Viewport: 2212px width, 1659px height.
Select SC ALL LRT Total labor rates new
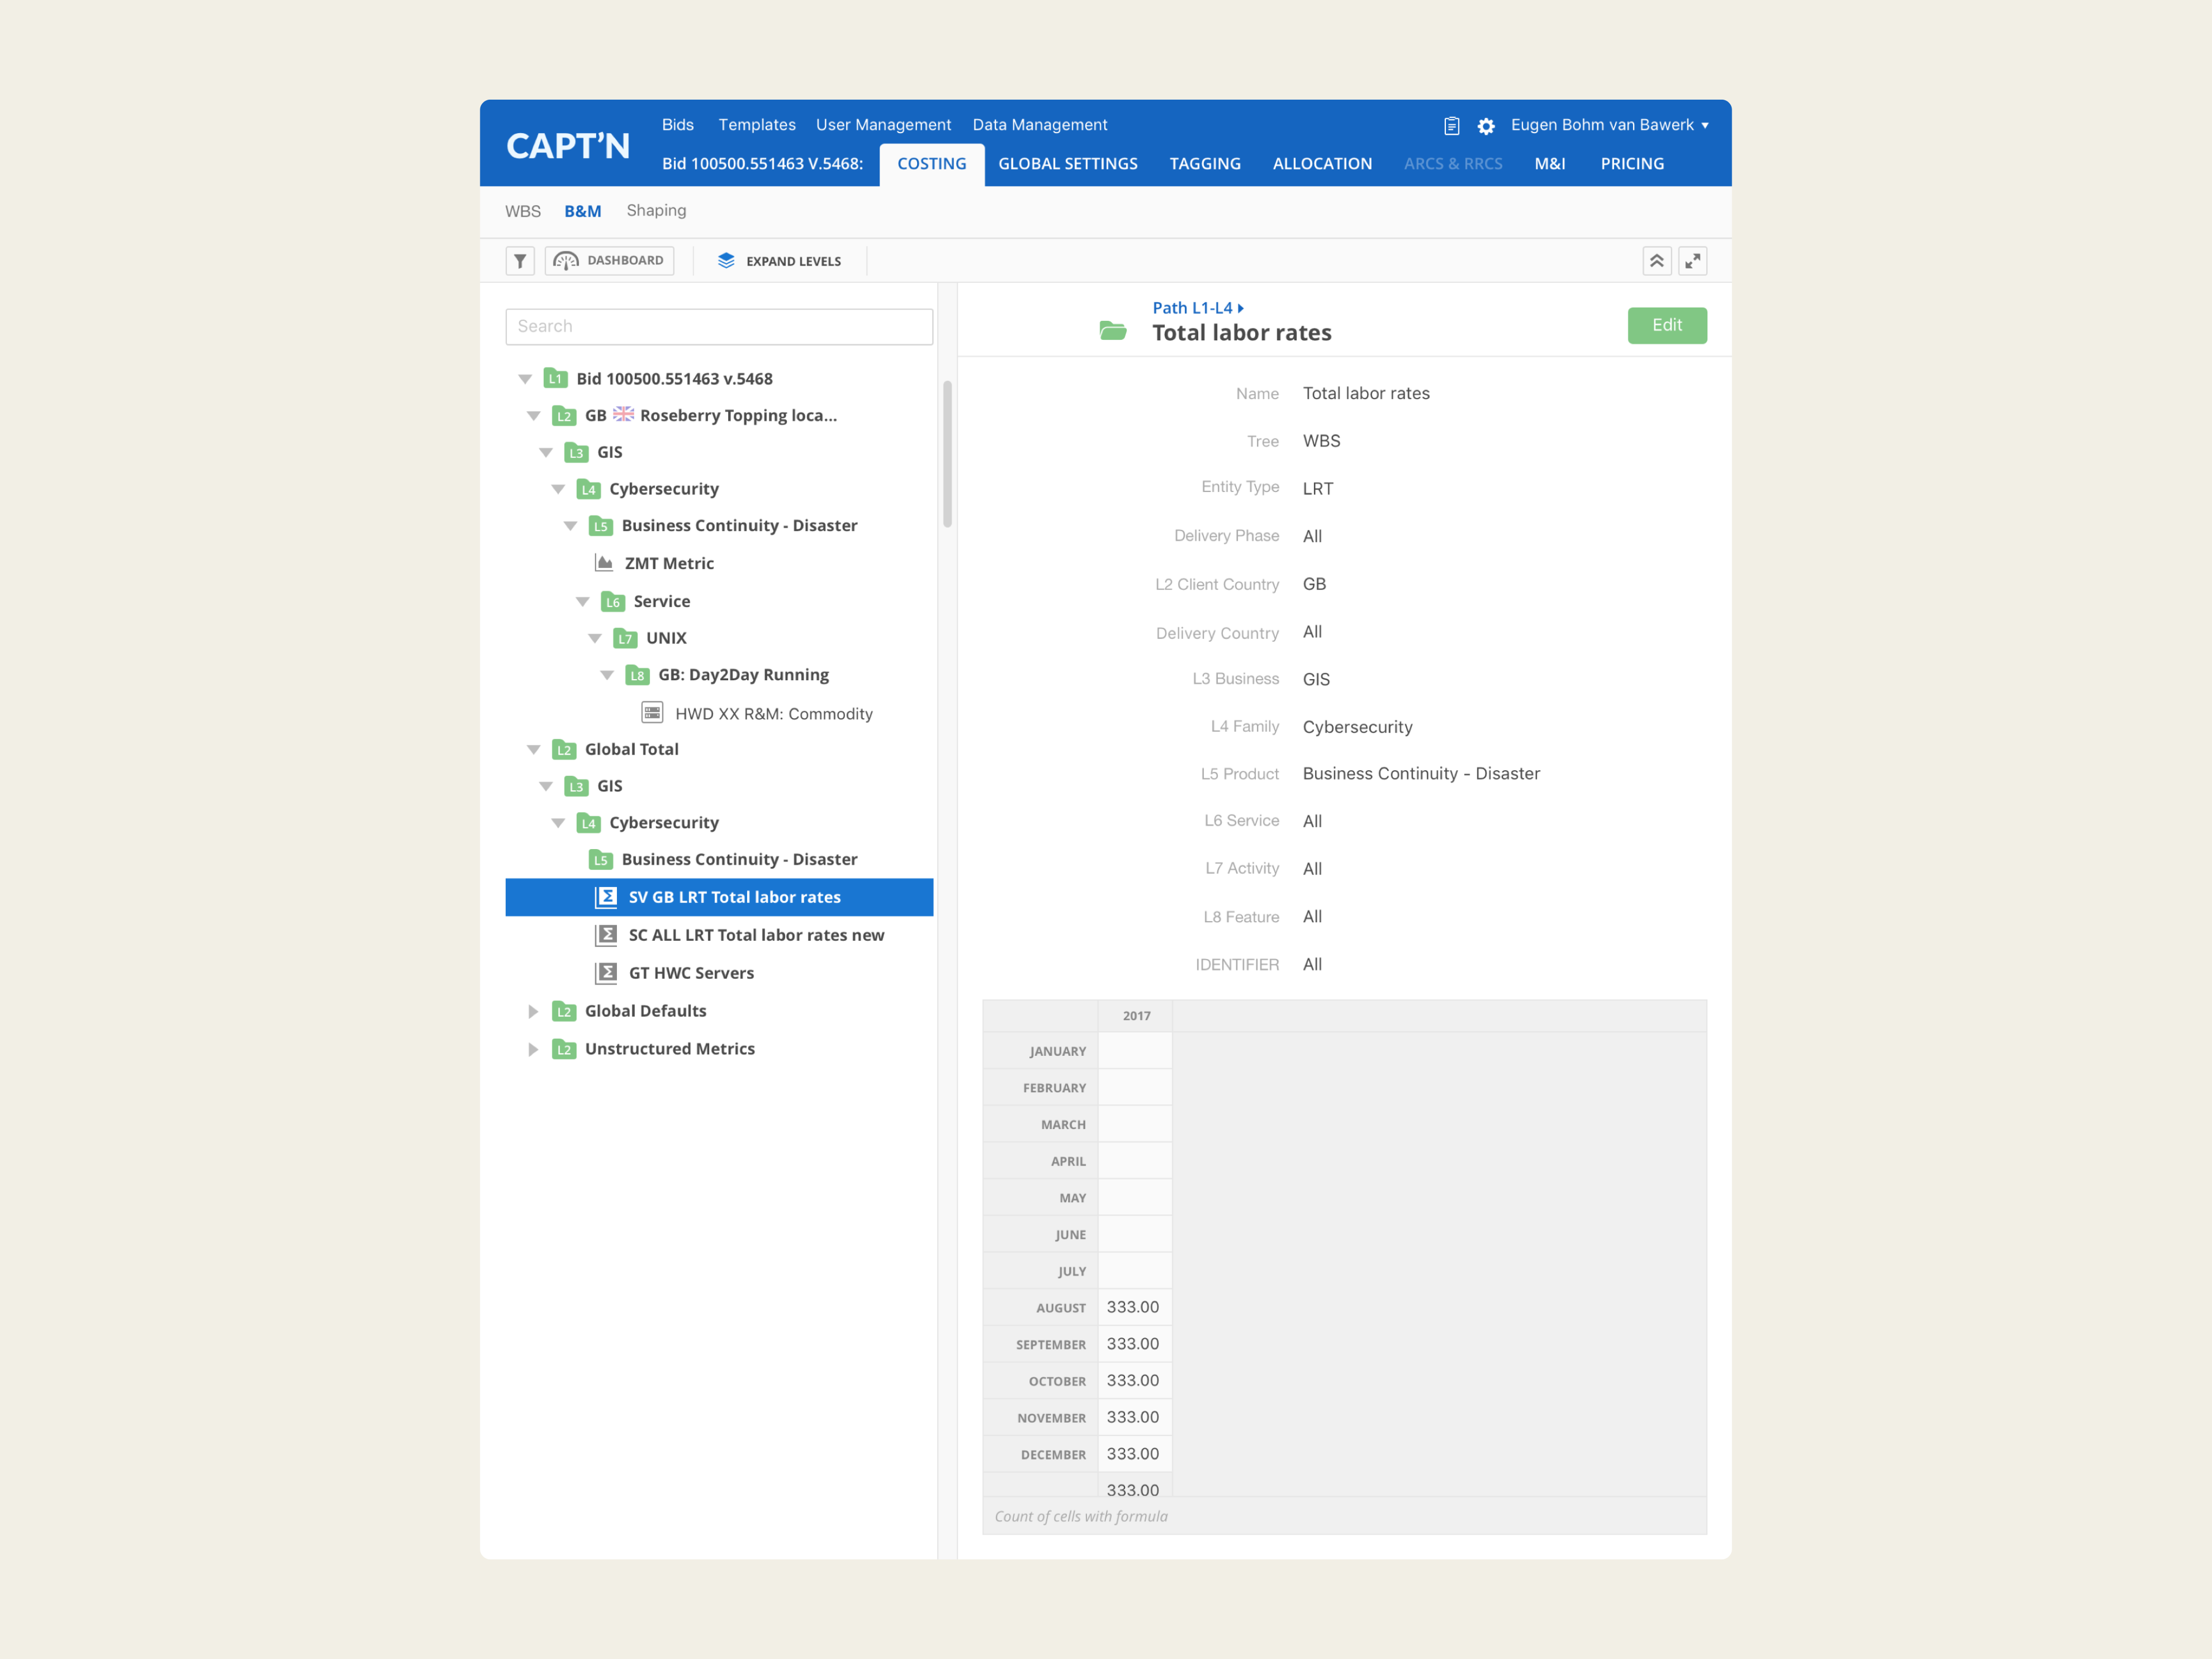click(x=755, y=935)
